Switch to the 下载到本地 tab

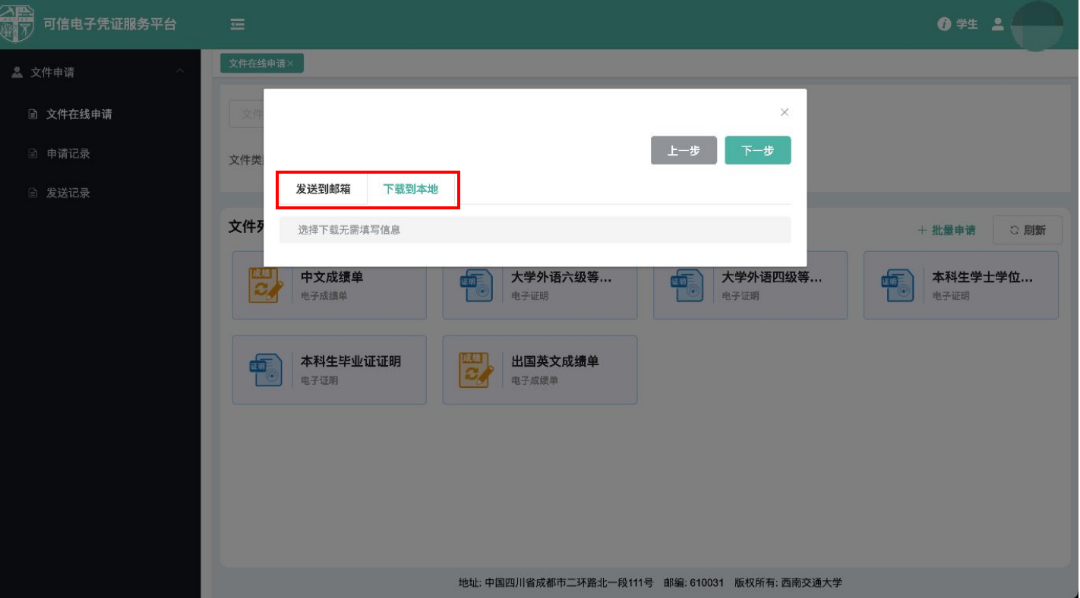point(411,189)
